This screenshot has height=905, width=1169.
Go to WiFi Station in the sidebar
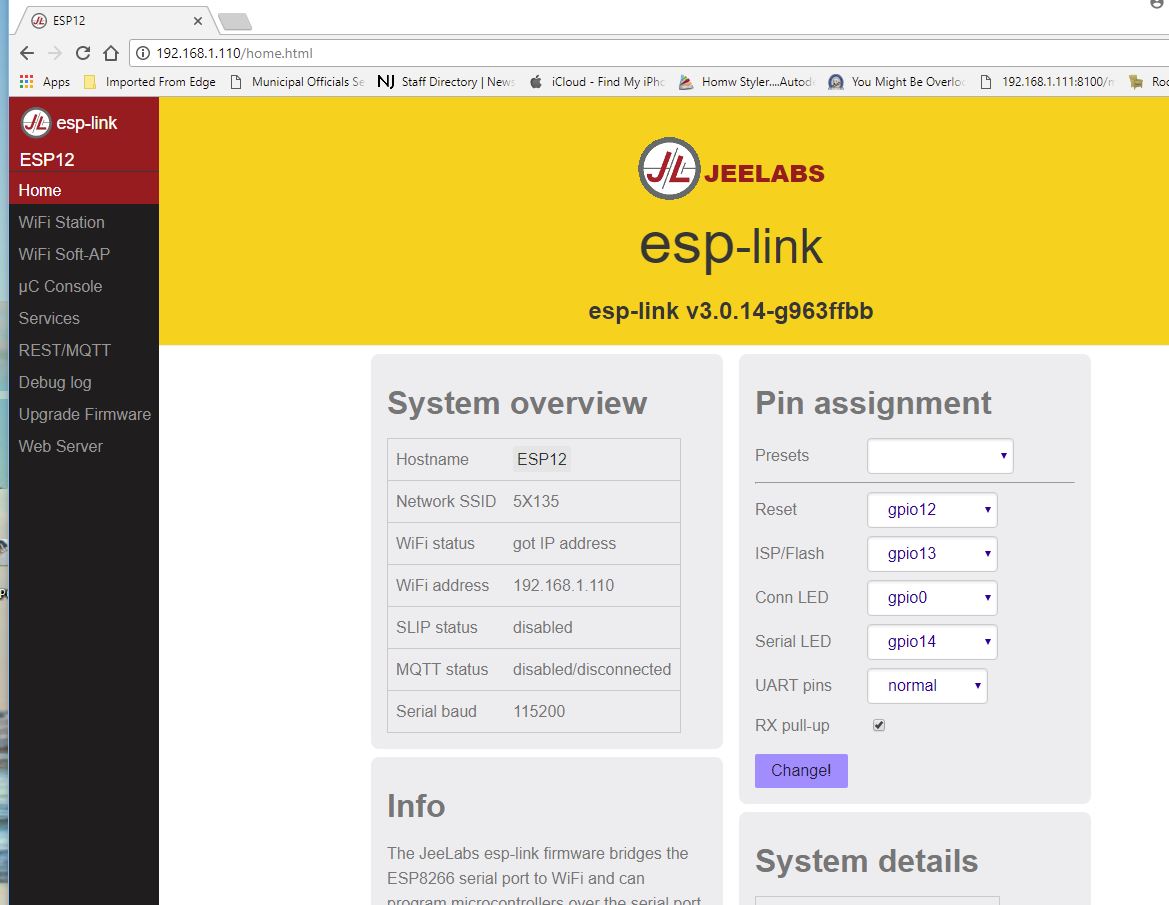click(x=61, y=222)
